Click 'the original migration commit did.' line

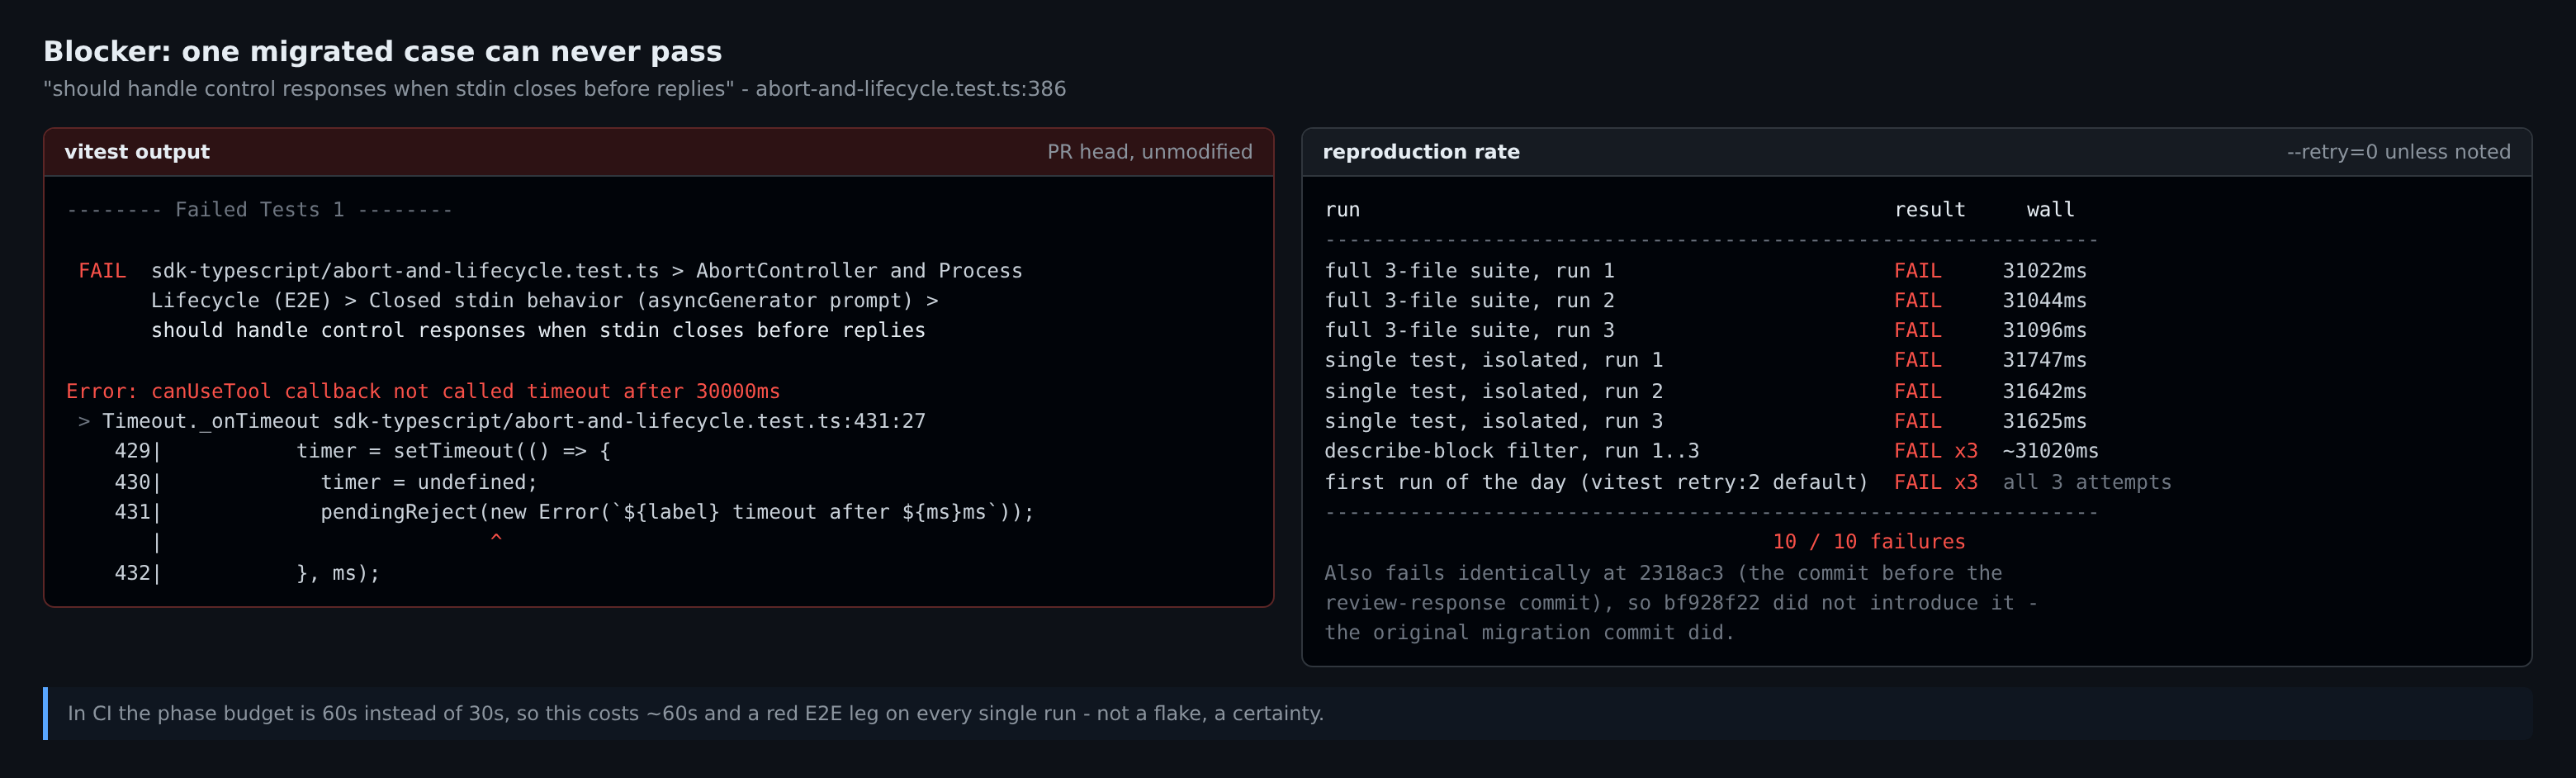(x=1529, y=633)
